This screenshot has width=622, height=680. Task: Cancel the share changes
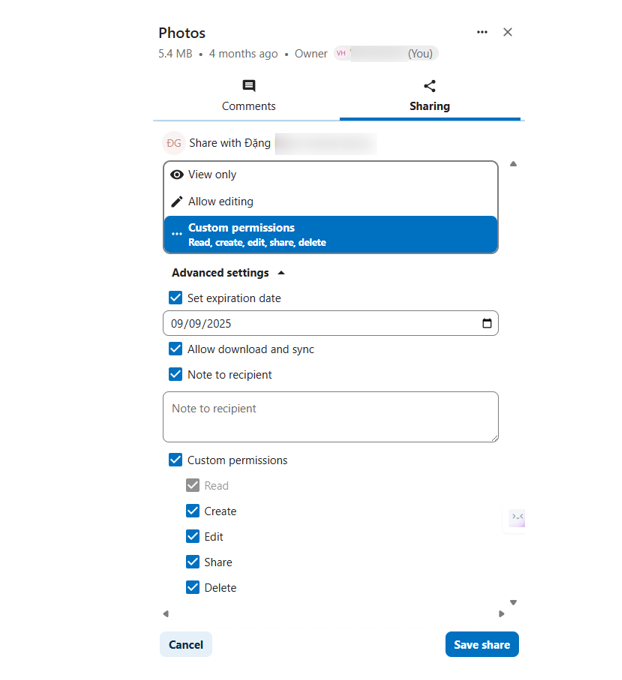pyautogui.click(x=186, y=645)
